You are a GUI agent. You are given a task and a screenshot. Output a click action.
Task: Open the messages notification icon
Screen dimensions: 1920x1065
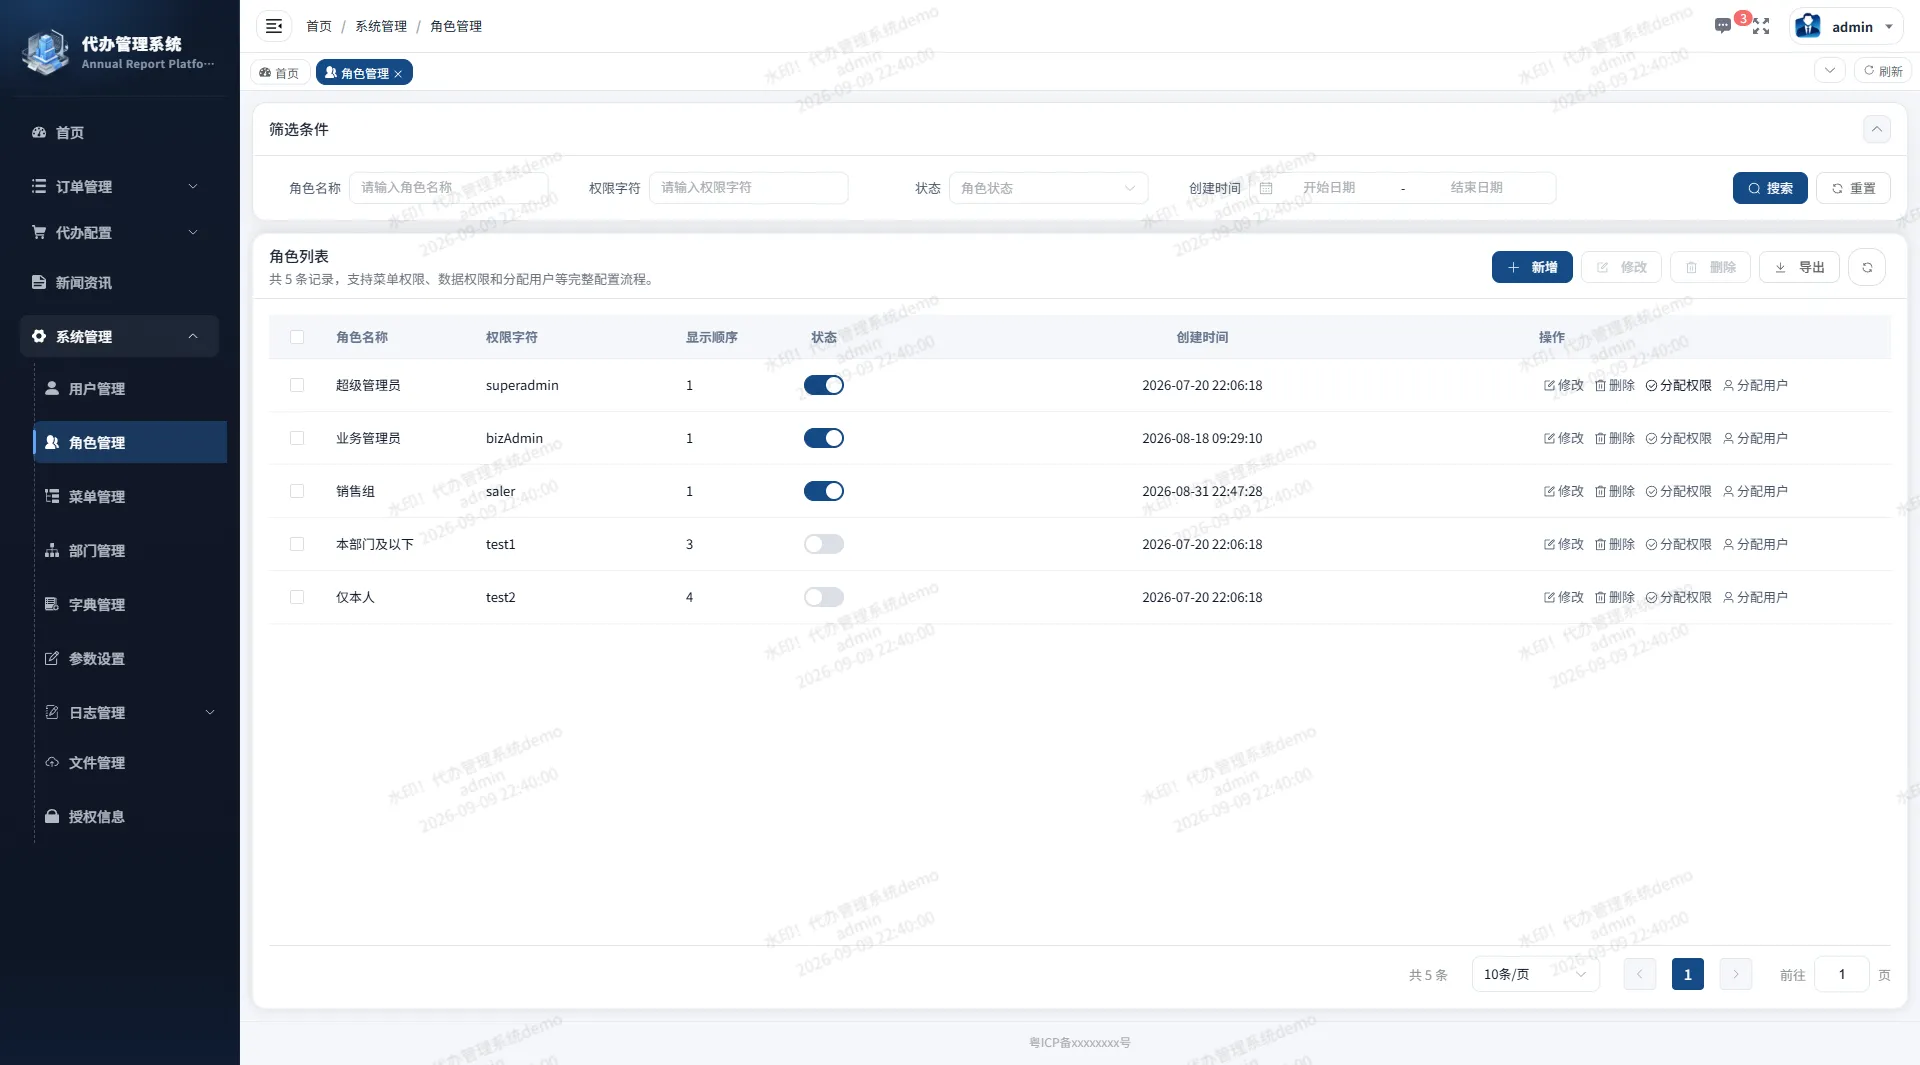pos(1722,26)
